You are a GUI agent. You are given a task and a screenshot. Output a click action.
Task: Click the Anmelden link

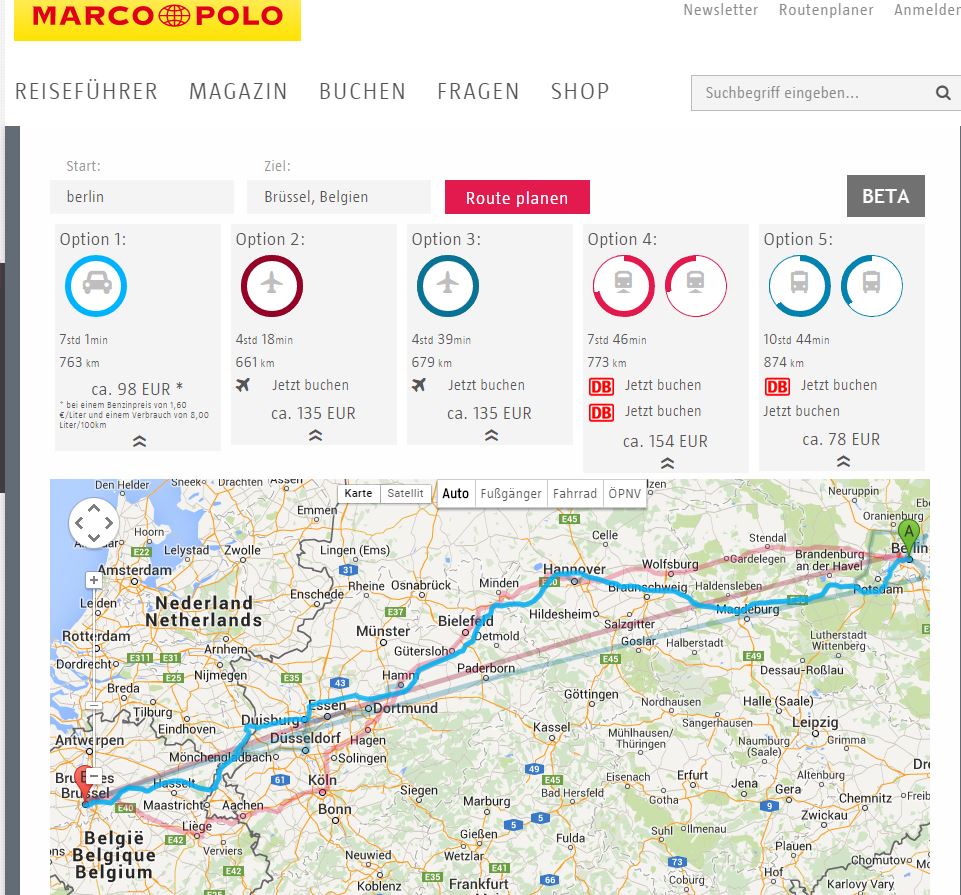click(x=927, y=10)
